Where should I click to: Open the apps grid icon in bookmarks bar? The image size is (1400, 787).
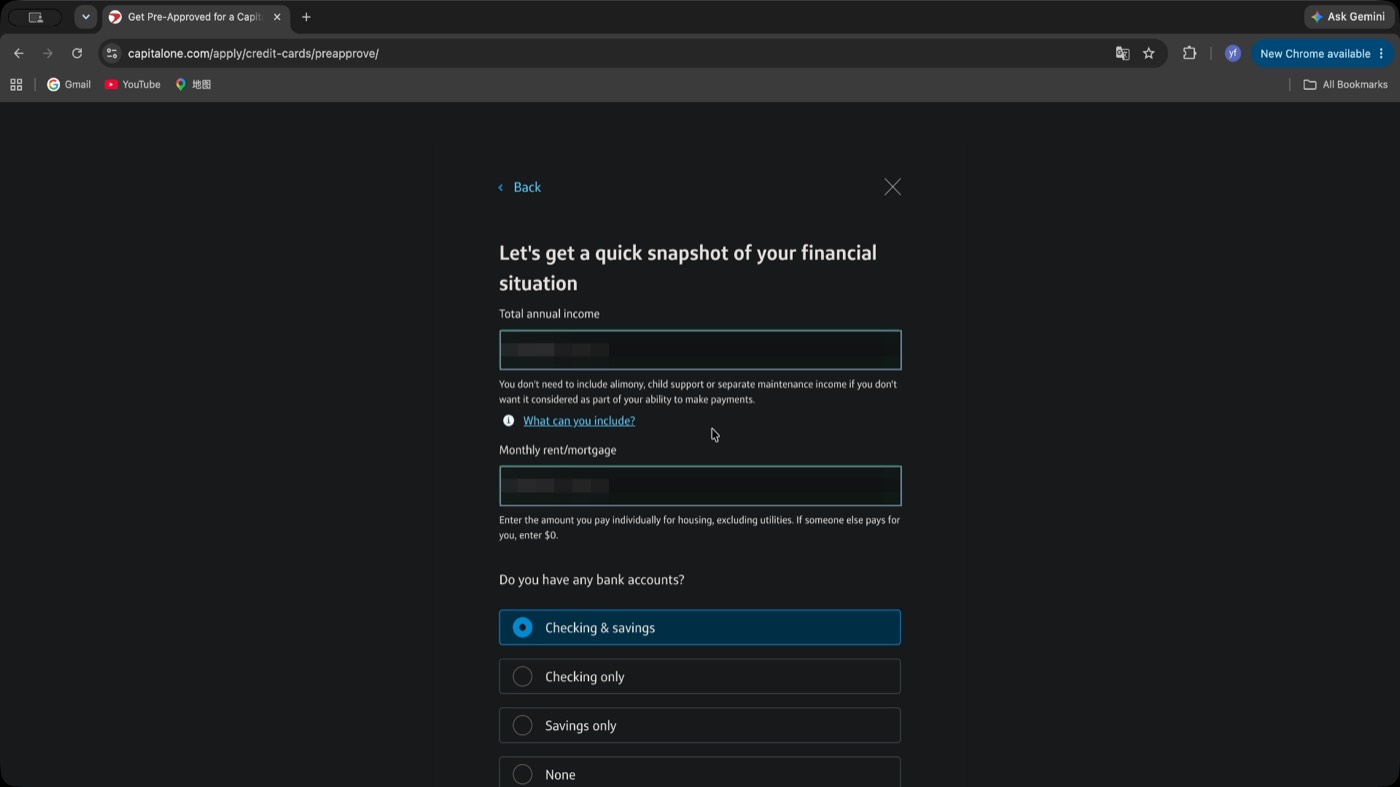16,85
